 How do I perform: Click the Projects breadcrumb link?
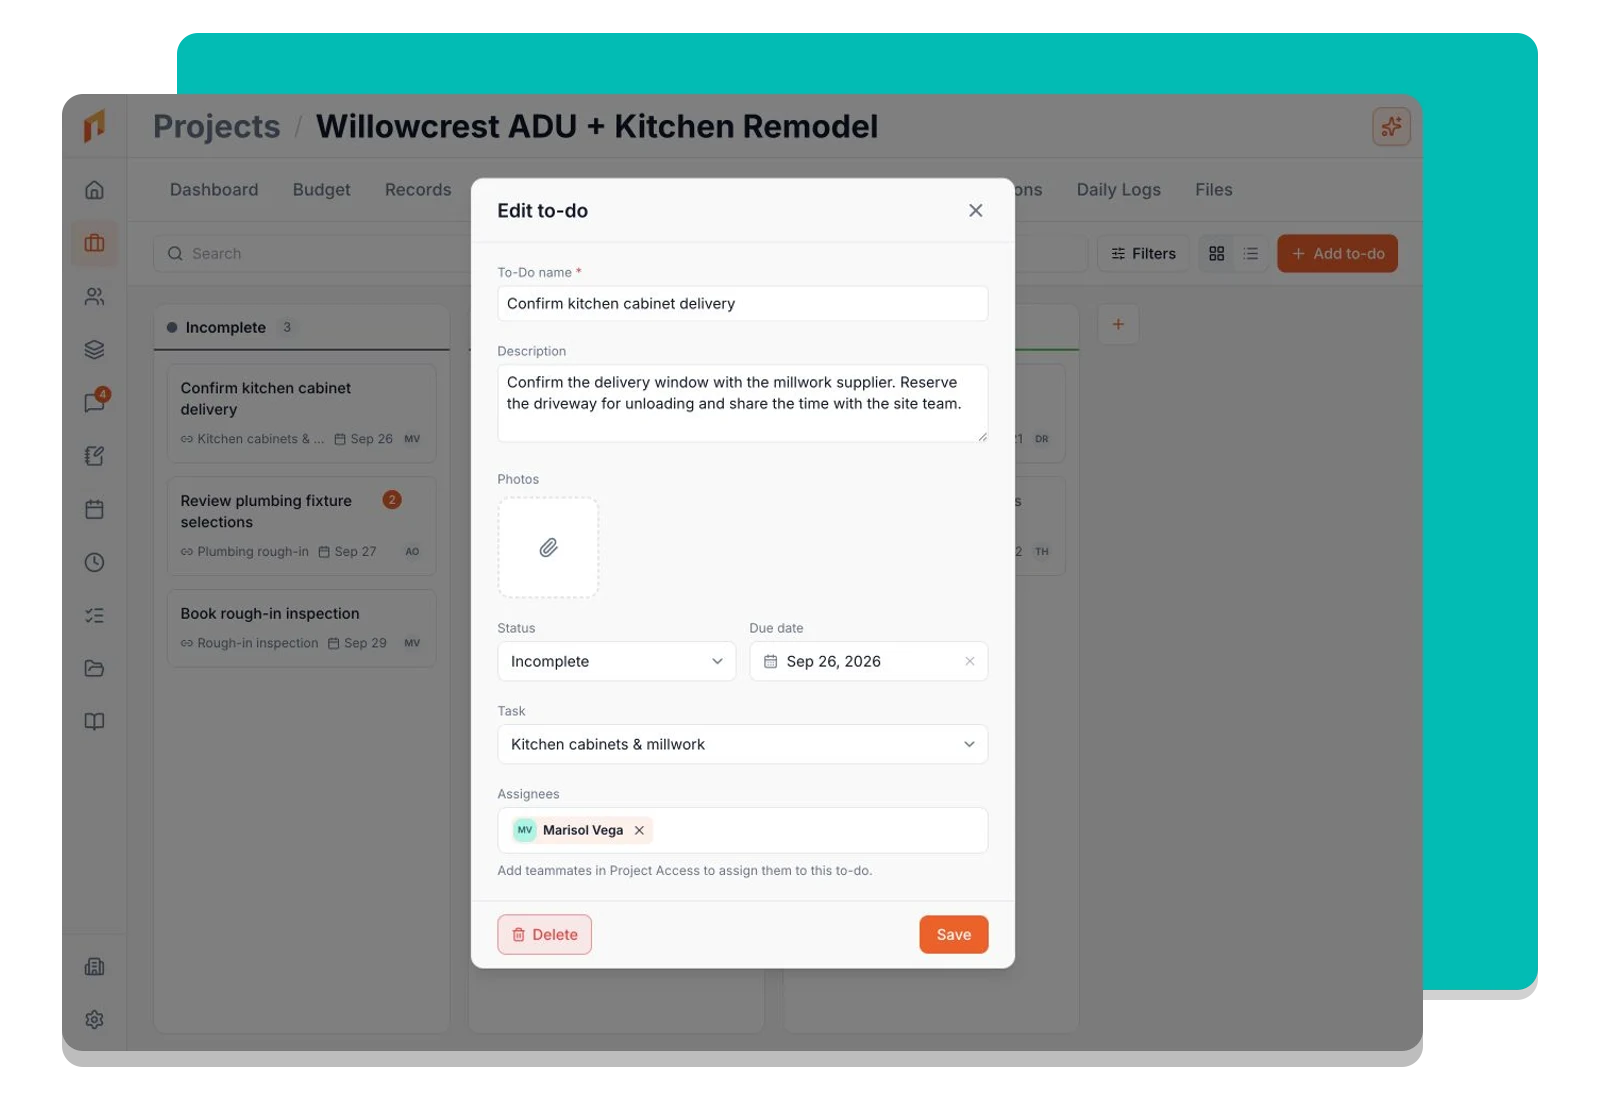coord(217,127)
